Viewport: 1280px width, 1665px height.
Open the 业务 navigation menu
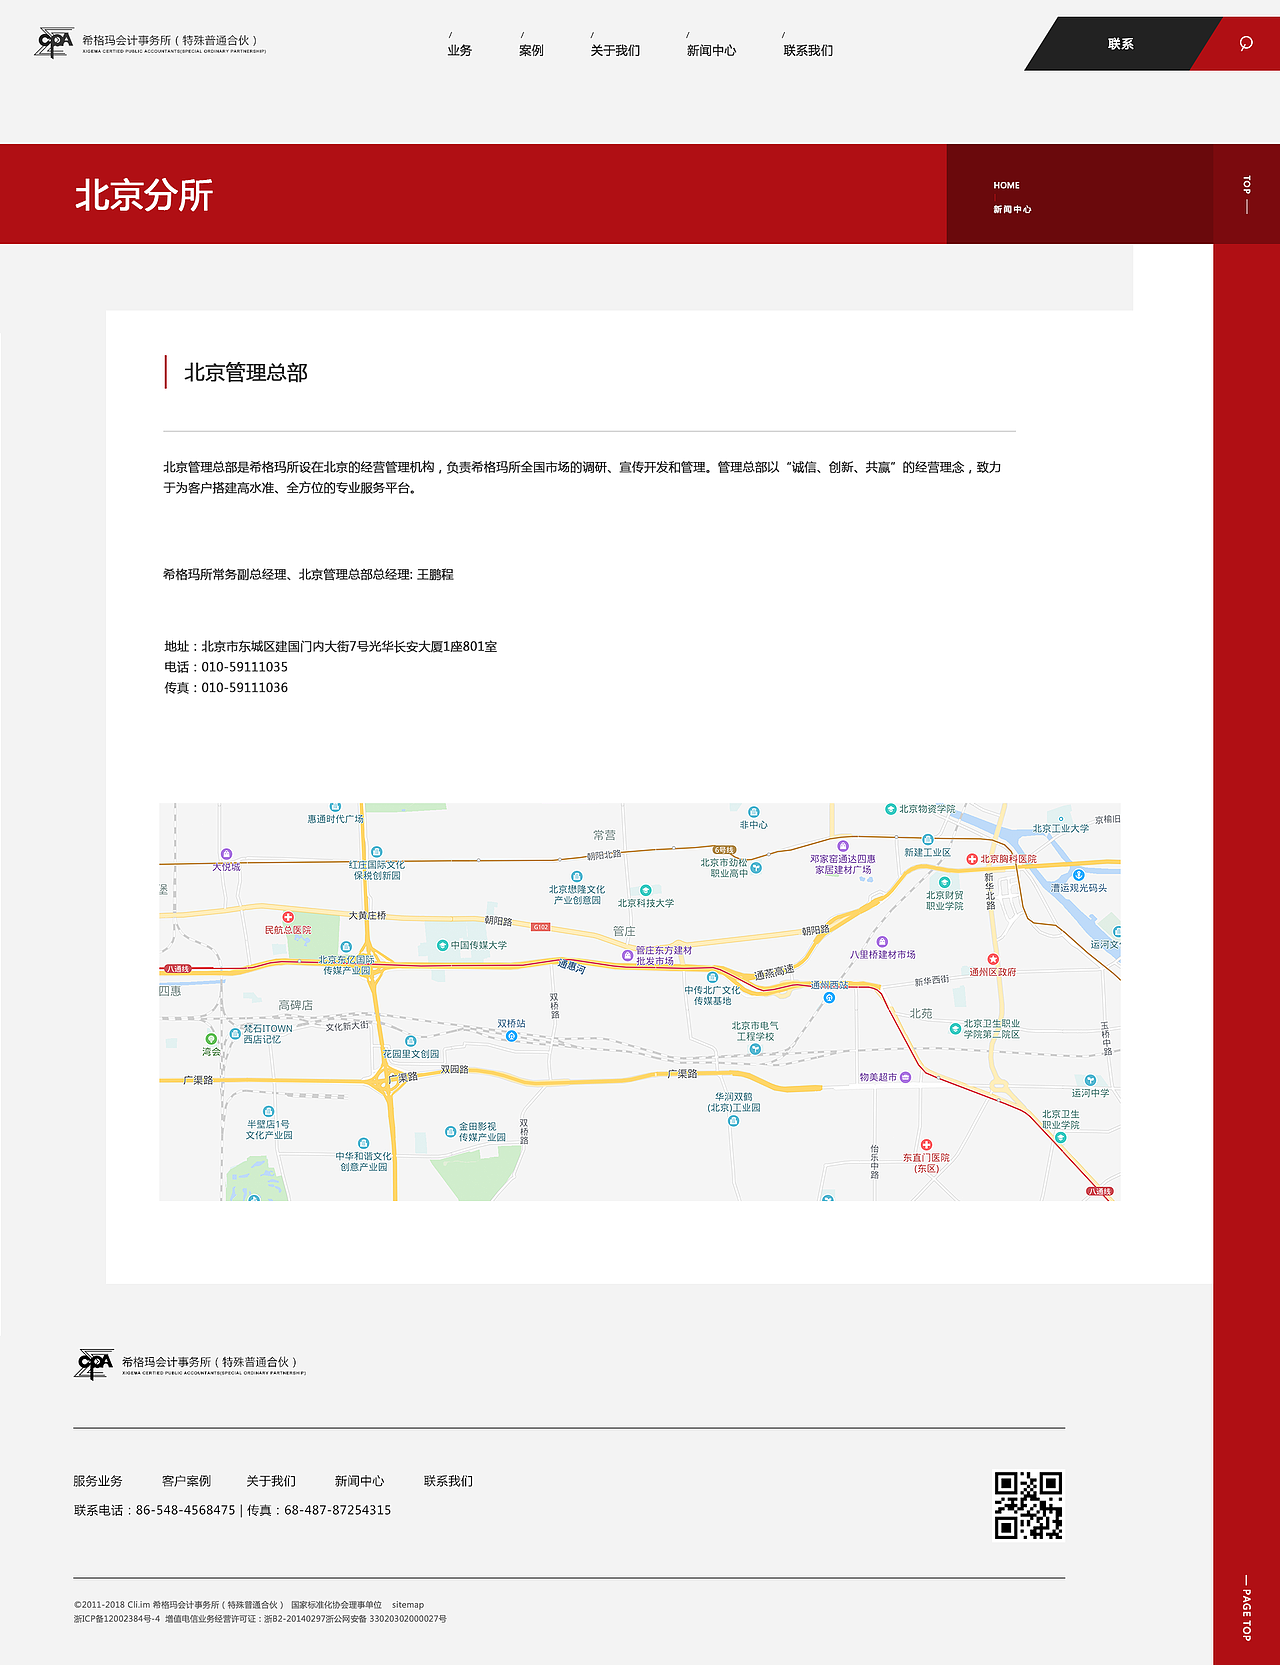(x=460, y=50)
